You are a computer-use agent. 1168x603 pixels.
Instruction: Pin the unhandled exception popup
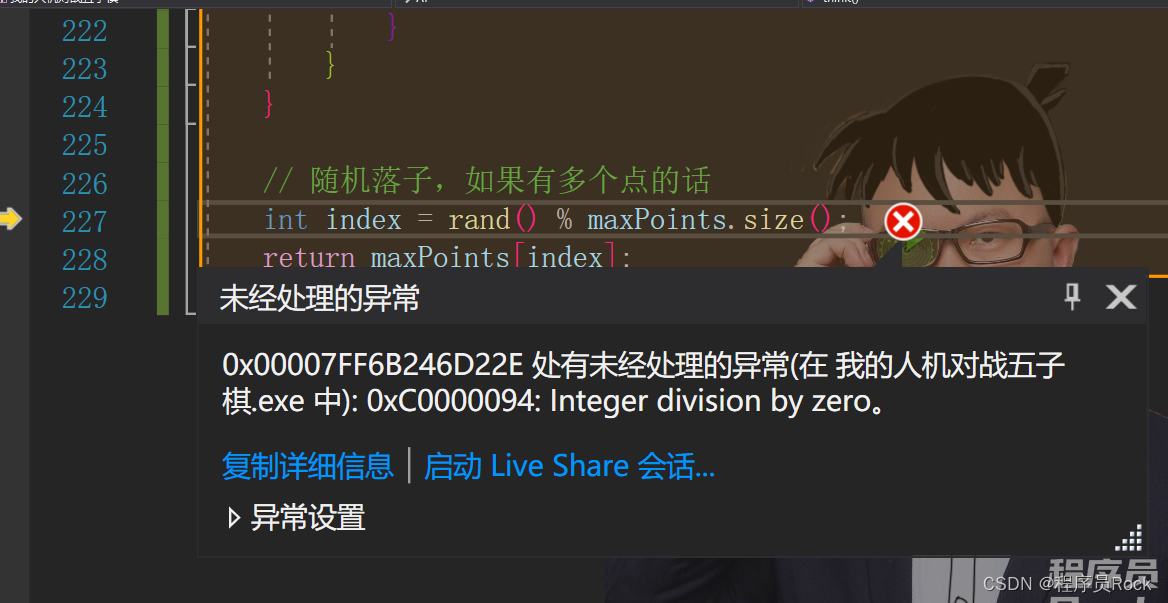1072,297
